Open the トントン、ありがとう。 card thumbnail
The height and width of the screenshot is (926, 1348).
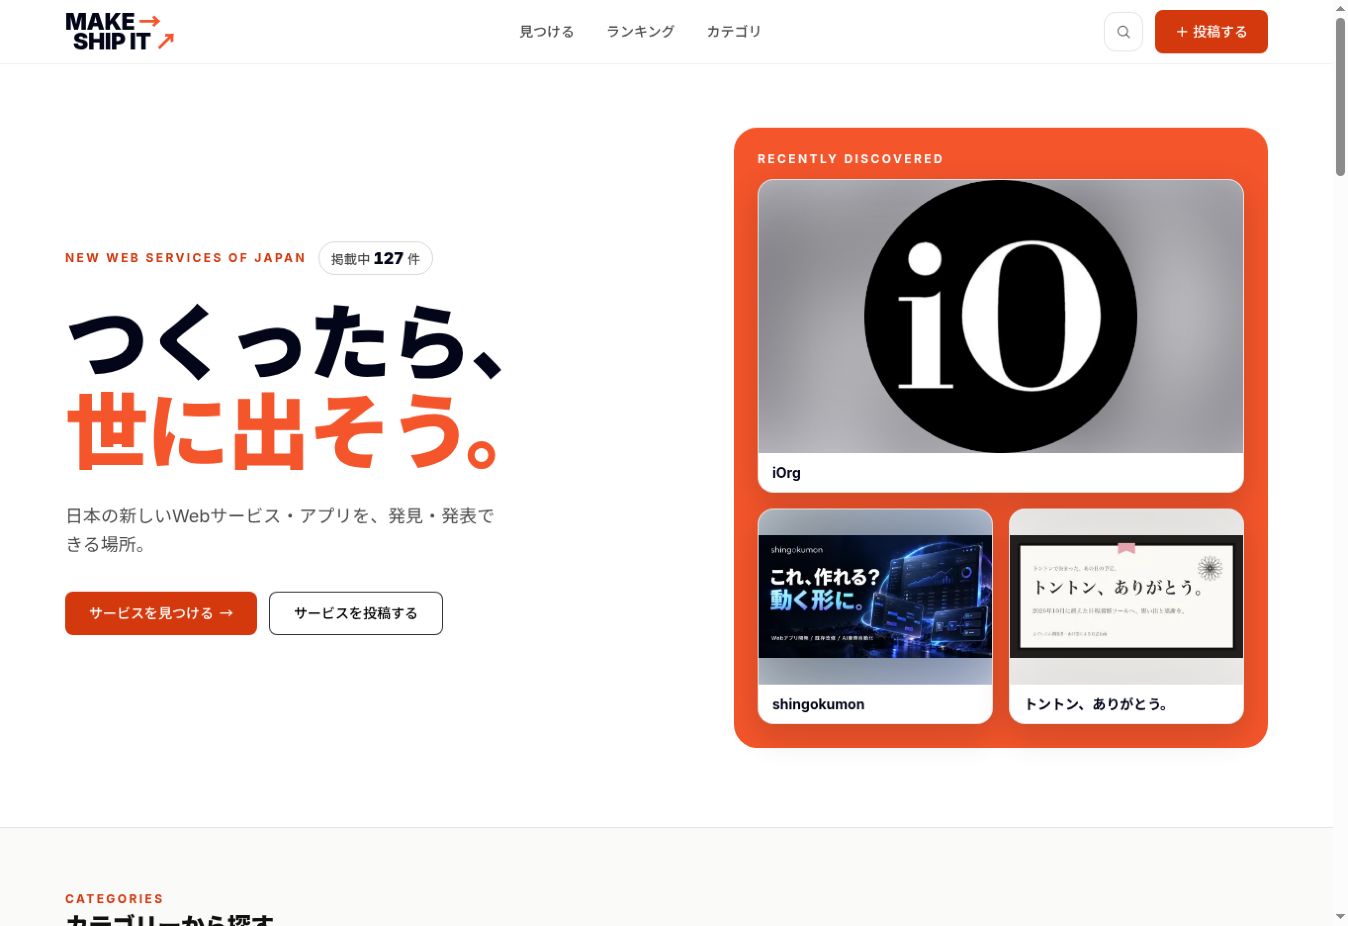1126,597
